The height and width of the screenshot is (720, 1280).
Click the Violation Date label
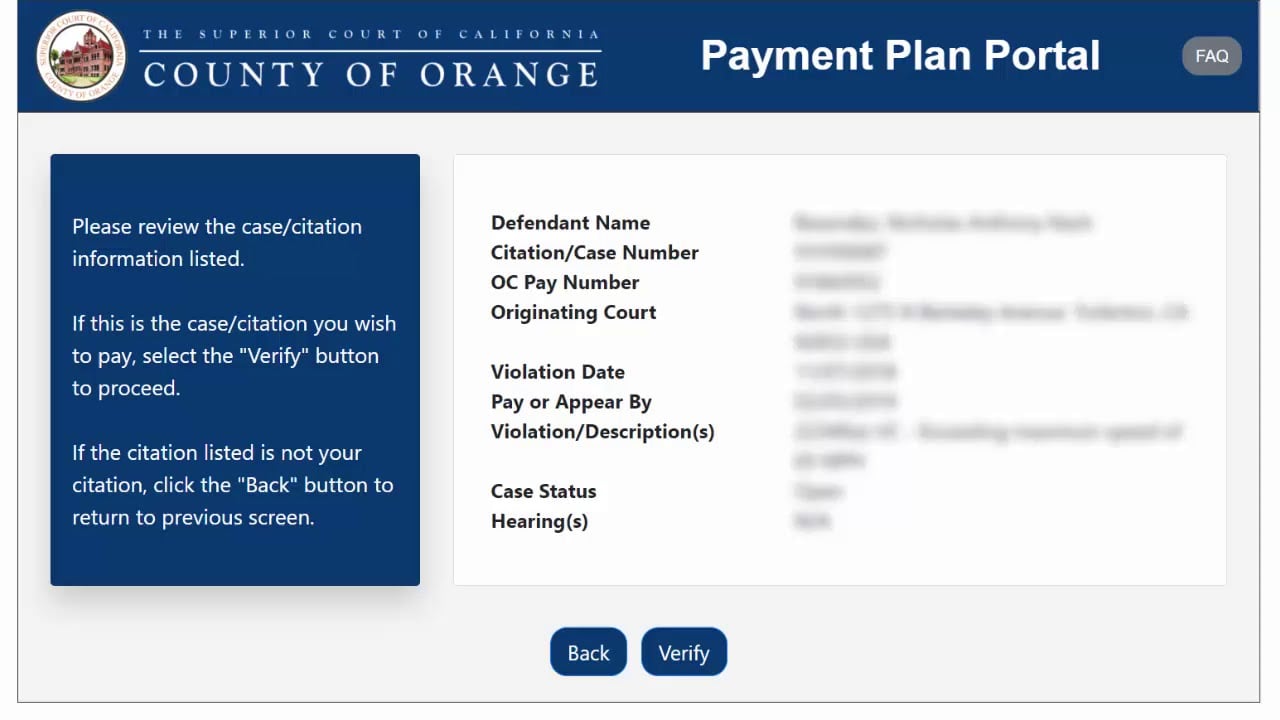click(557, 371)
